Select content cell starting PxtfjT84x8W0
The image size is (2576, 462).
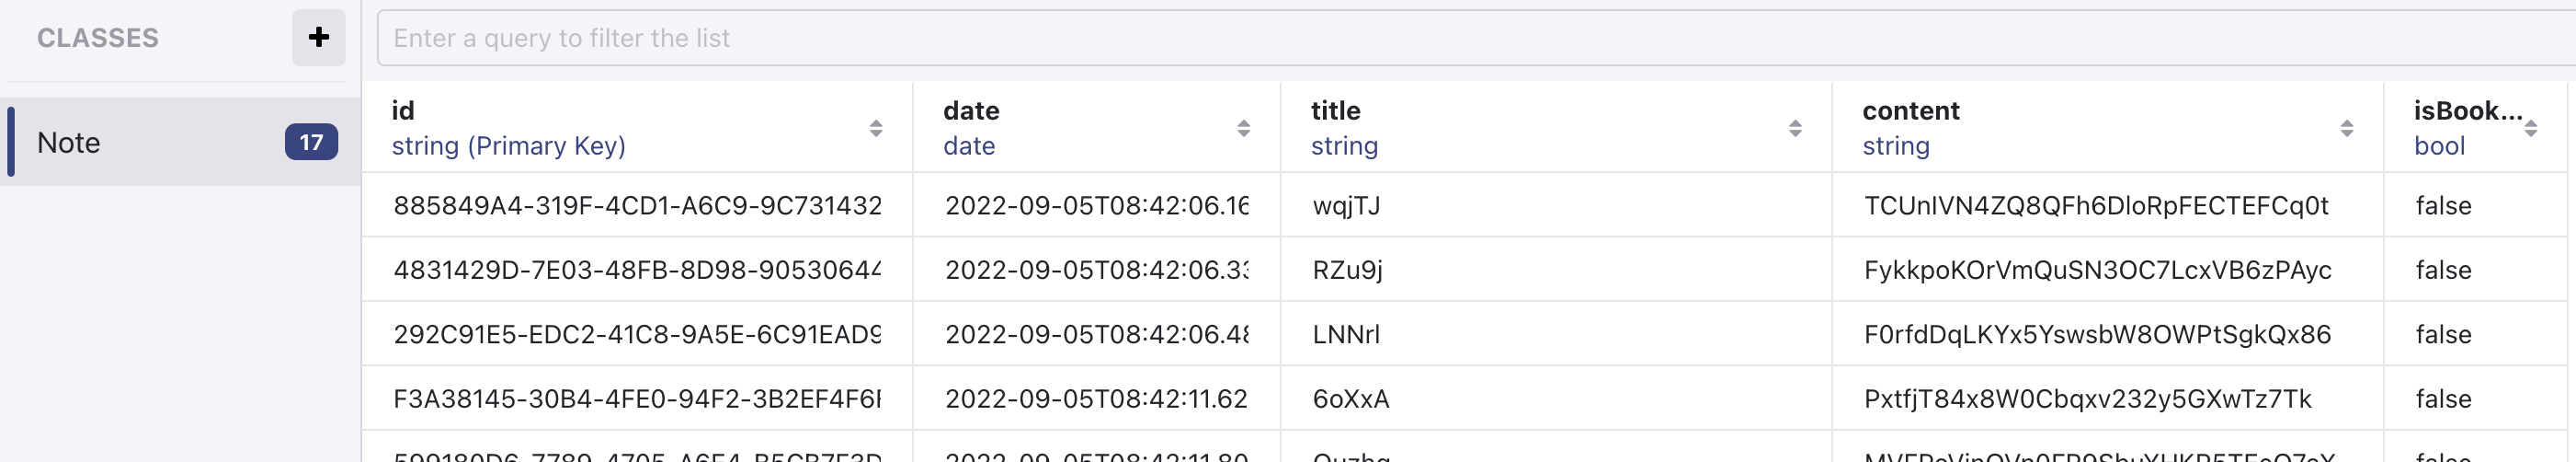point(2108,399)
